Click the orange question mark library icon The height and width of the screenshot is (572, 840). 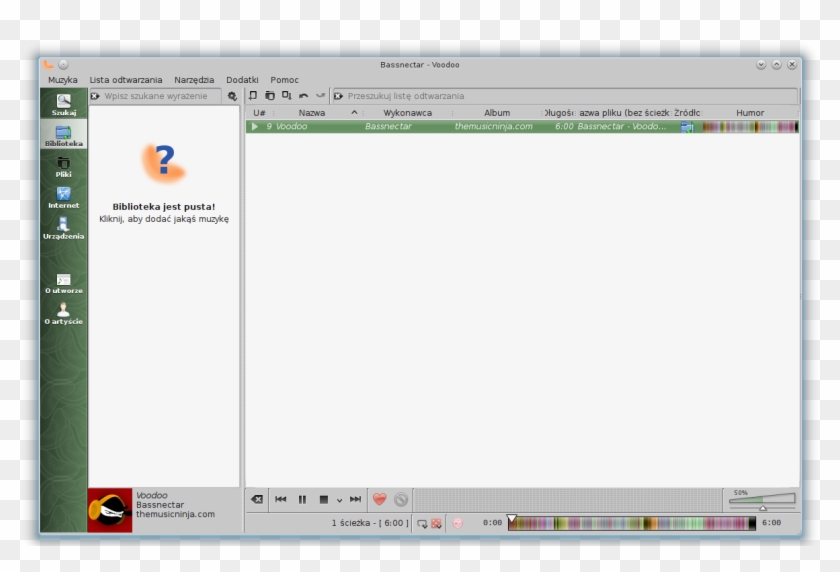tap(164, 163)
